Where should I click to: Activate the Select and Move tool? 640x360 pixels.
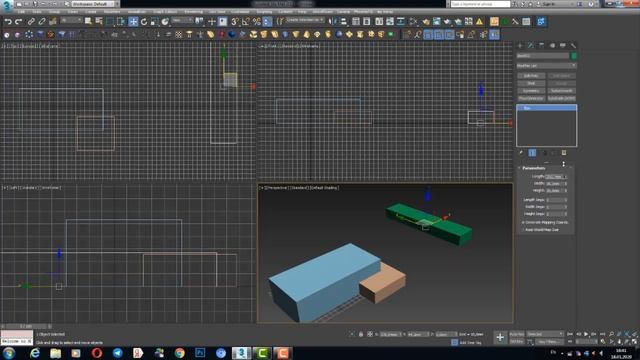pyautogui.click(x=133, y=21)
